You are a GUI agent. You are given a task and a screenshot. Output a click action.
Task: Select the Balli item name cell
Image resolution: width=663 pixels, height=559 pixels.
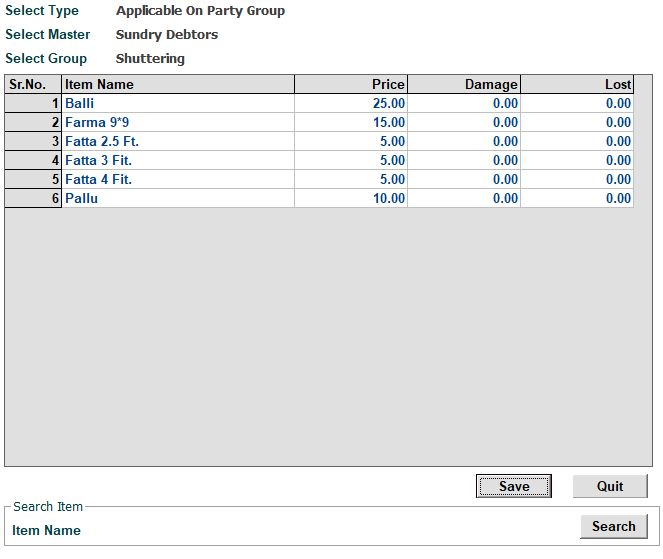(178, 103)
